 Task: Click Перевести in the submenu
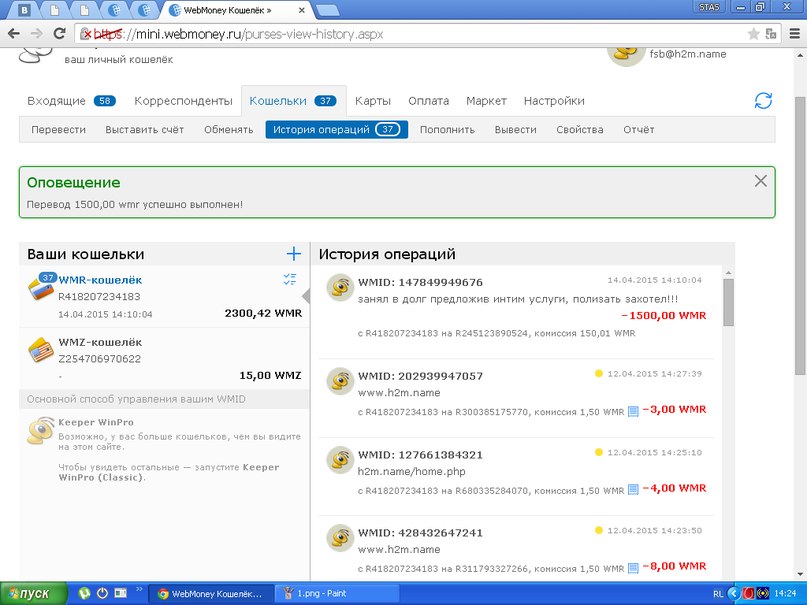(59, 130)
